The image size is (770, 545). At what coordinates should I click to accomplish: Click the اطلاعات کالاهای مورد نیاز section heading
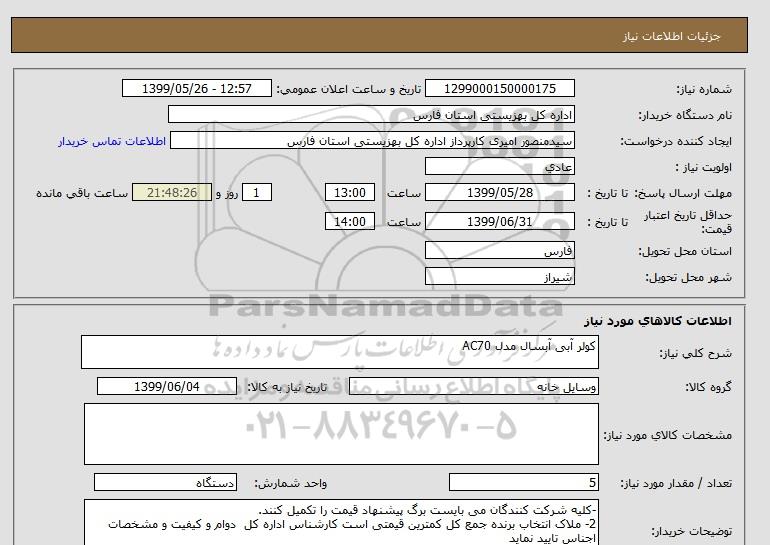658,321
